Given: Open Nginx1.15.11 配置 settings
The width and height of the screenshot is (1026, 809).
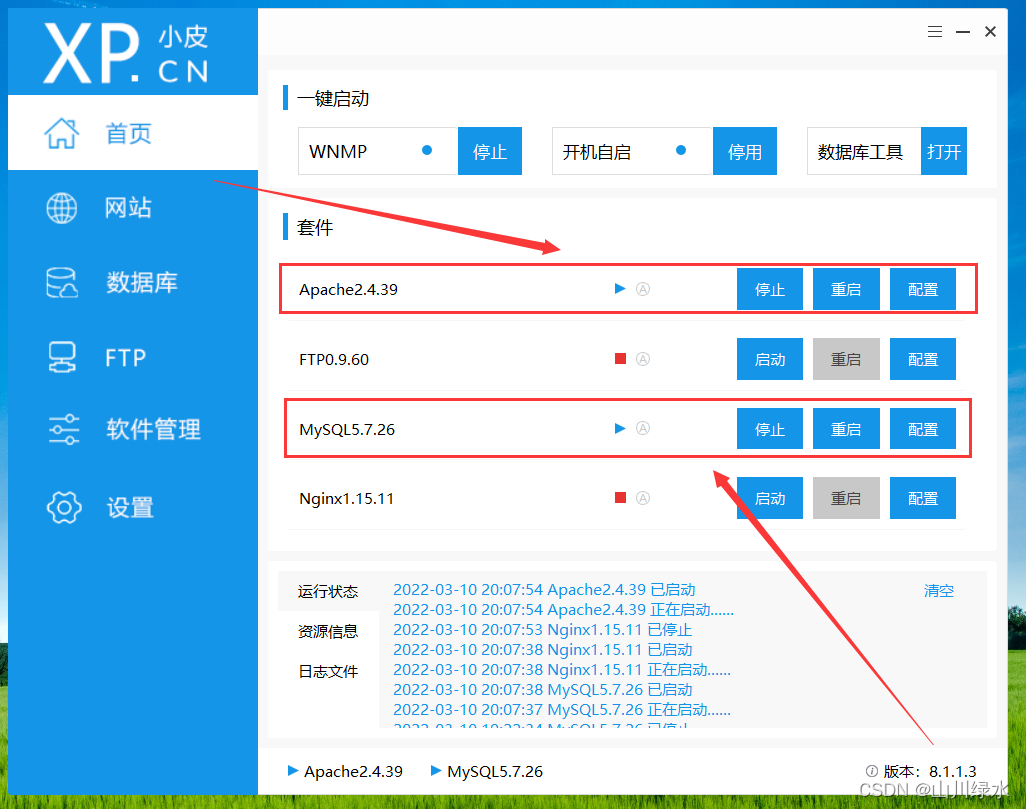Looking at the screenshot, I should [923, 498].
